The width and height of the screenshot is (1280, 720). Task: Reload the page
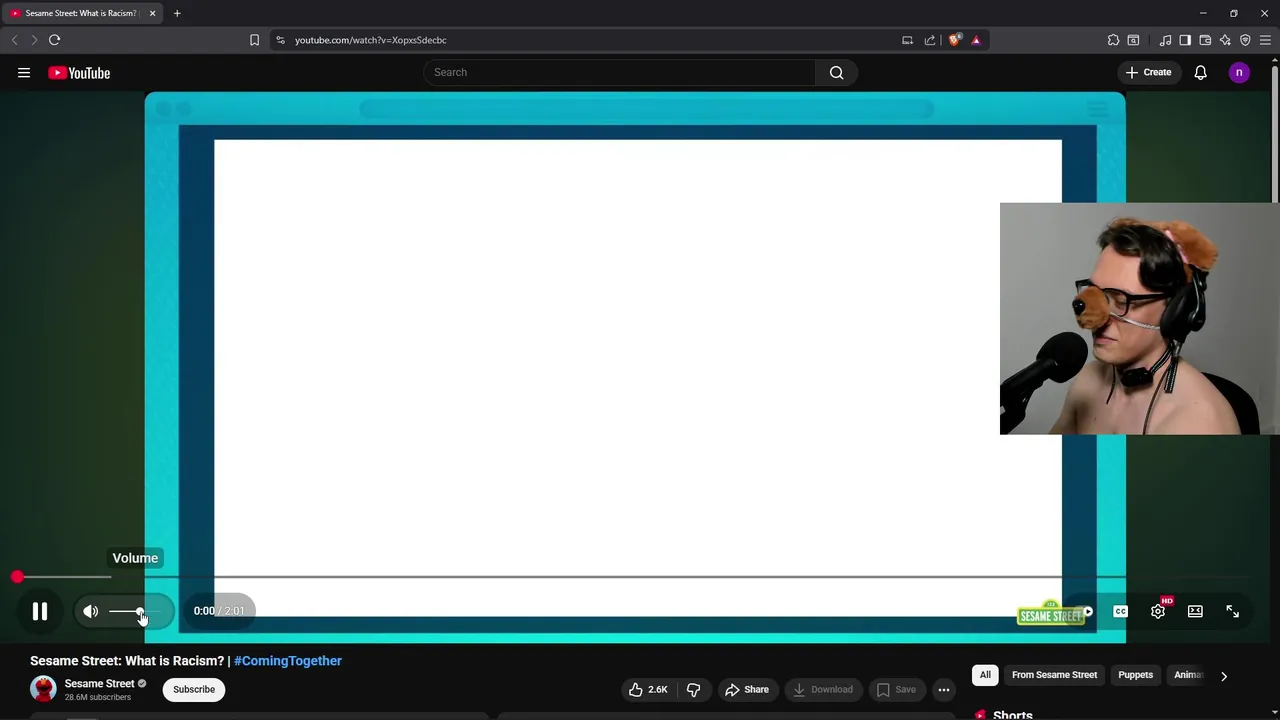[x=54, y=40]
